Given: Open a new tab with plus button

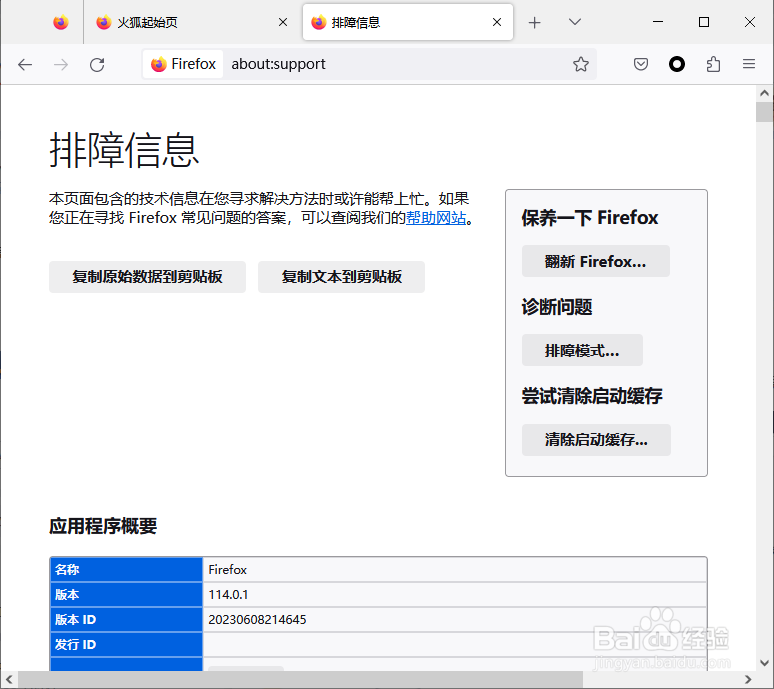Looking at the screenshot, I should (535, 23).
